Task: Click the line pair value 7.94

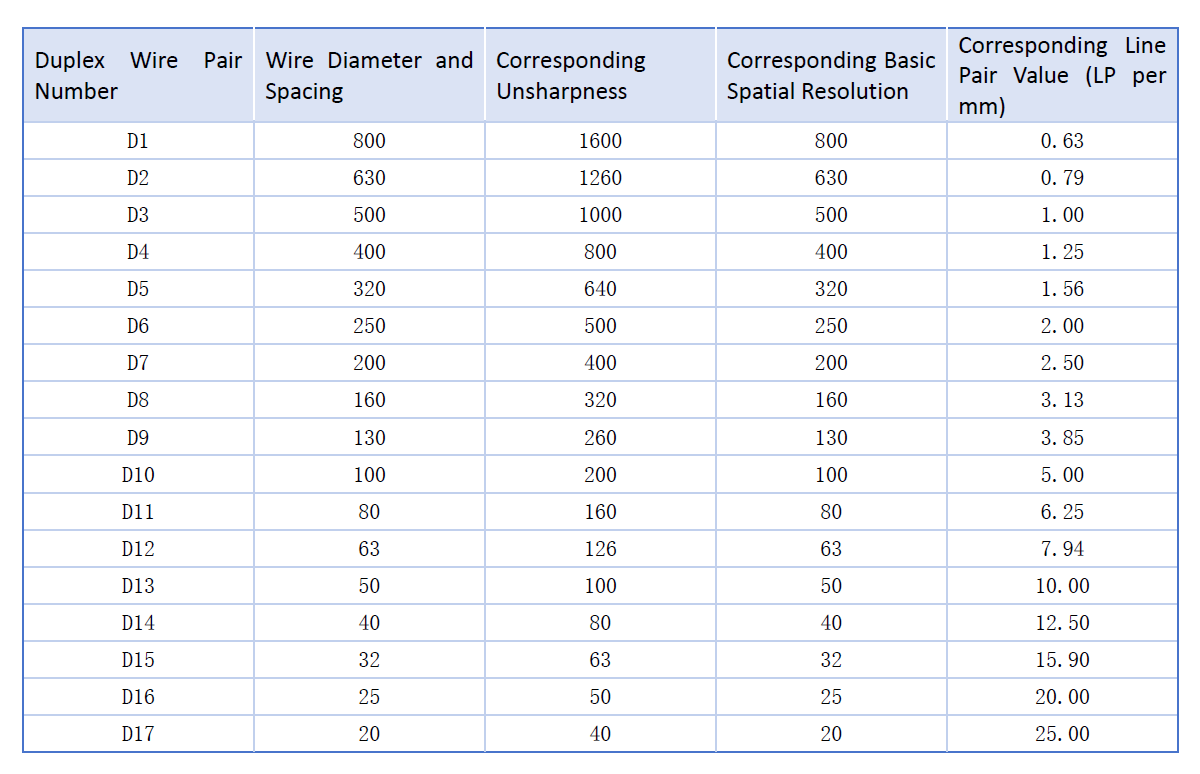Action: click(x=1062, y=549)
